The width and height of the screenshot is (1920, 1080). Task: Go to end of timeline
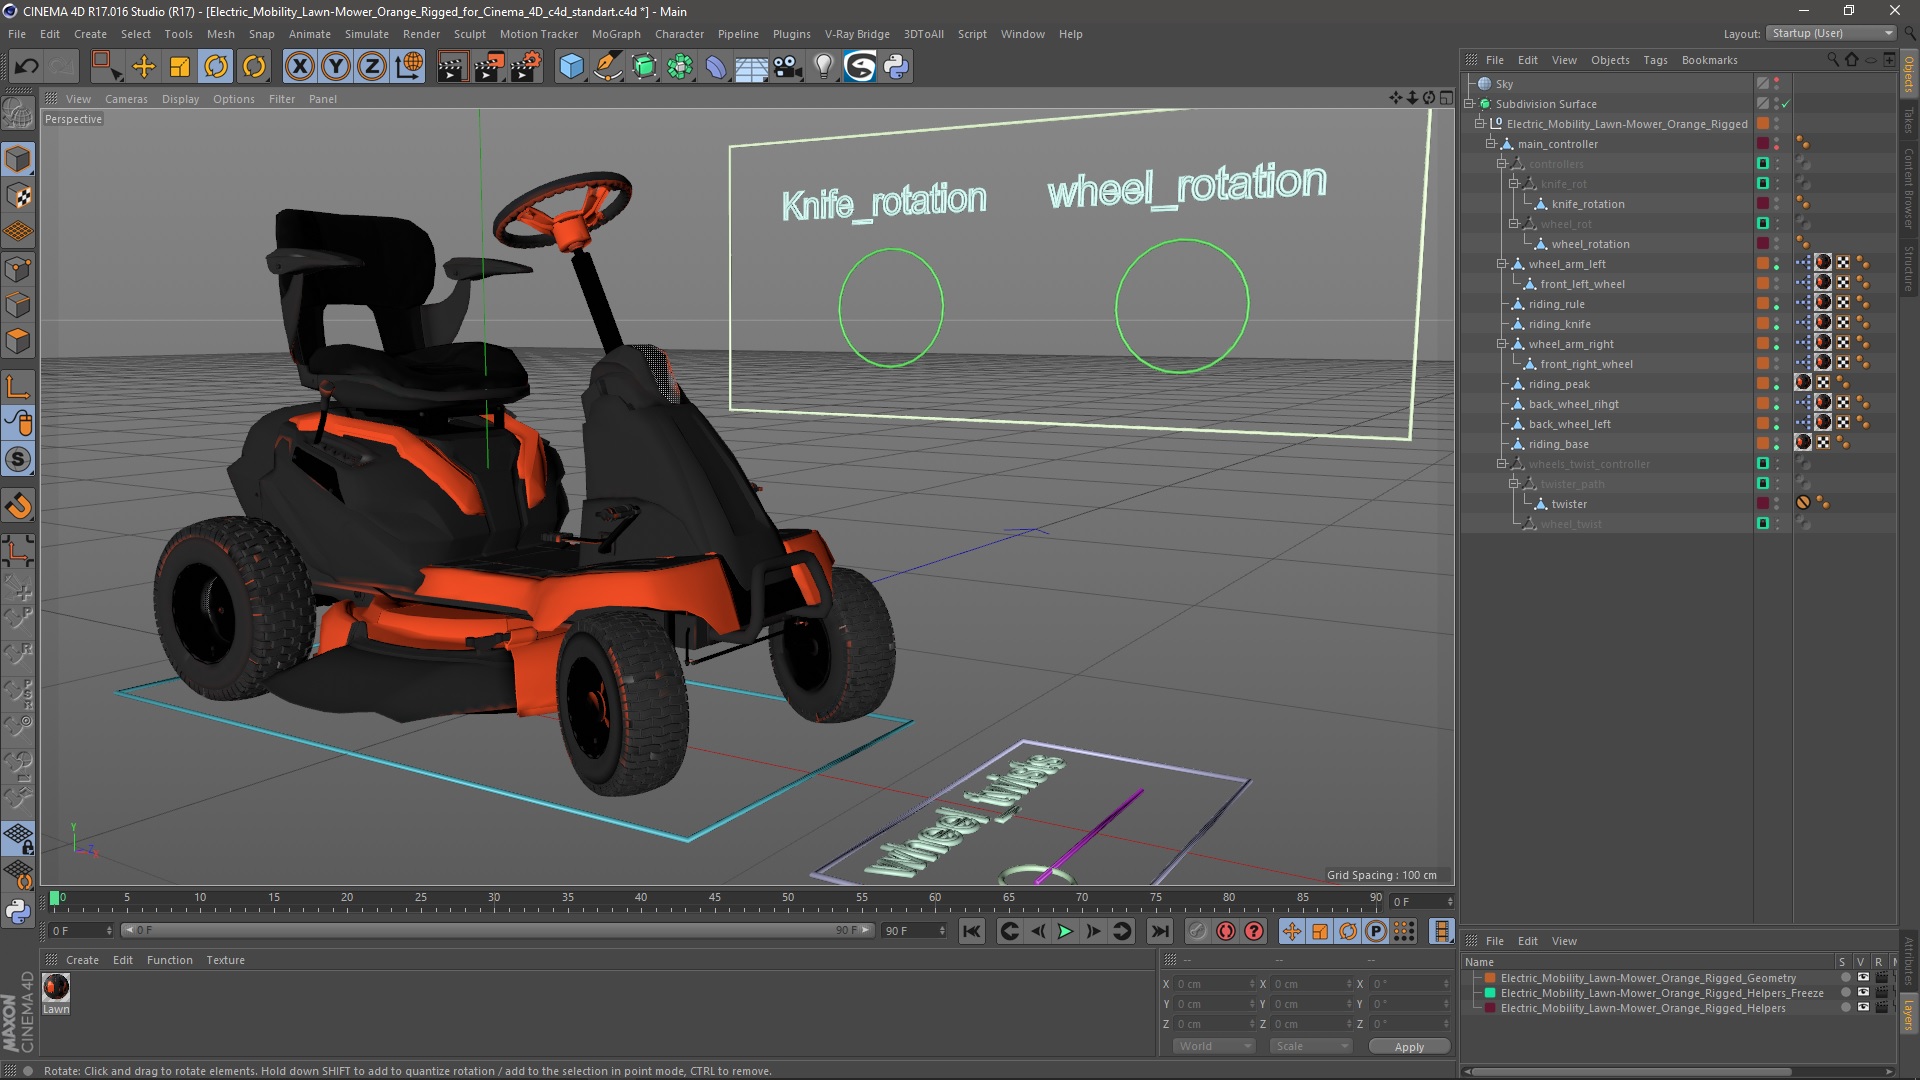(1159, 931)
